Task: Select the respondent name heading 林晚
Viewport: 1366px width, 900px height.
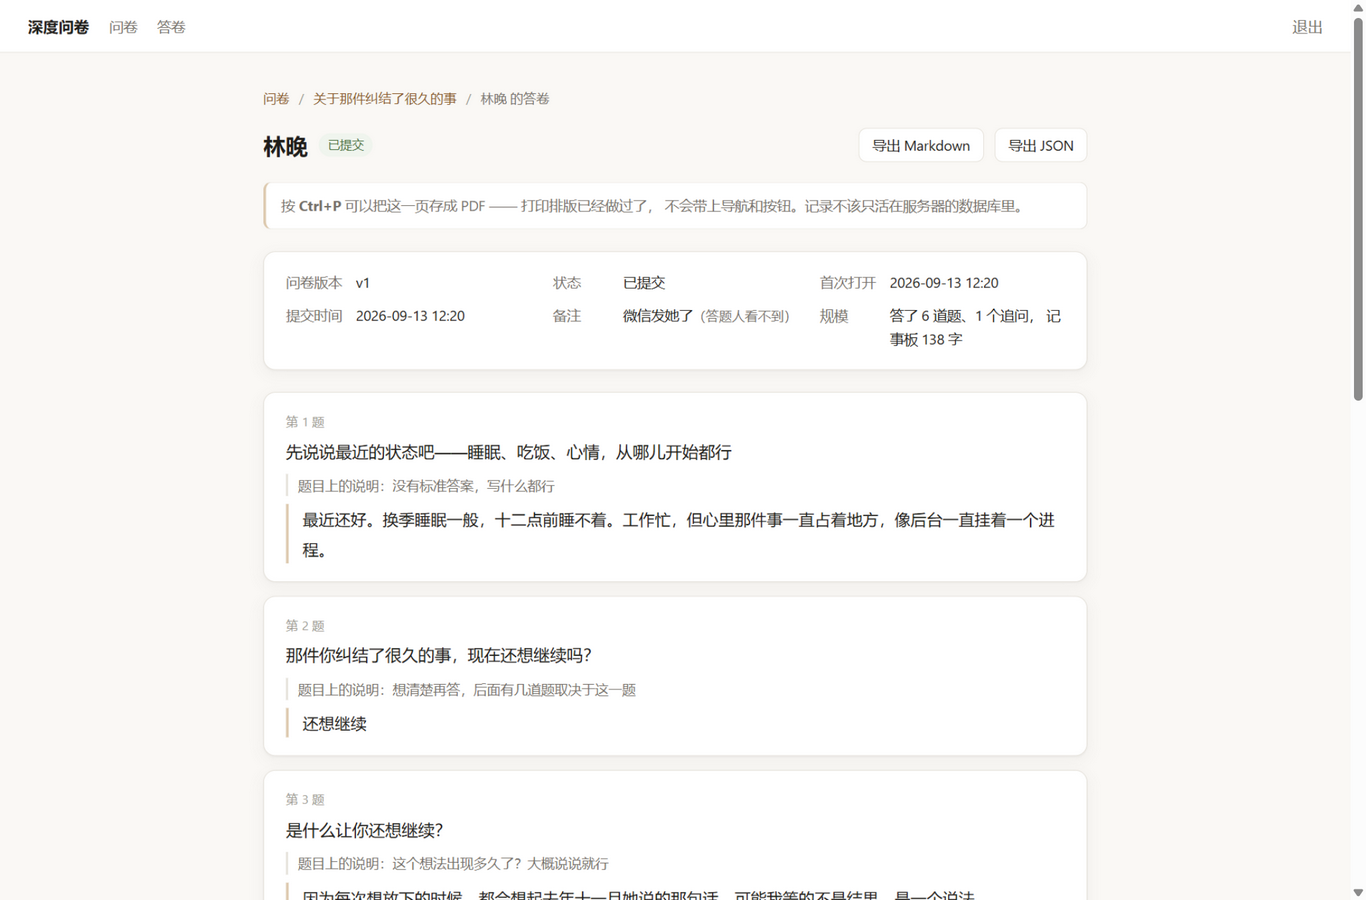Action: tap(285, 147)
